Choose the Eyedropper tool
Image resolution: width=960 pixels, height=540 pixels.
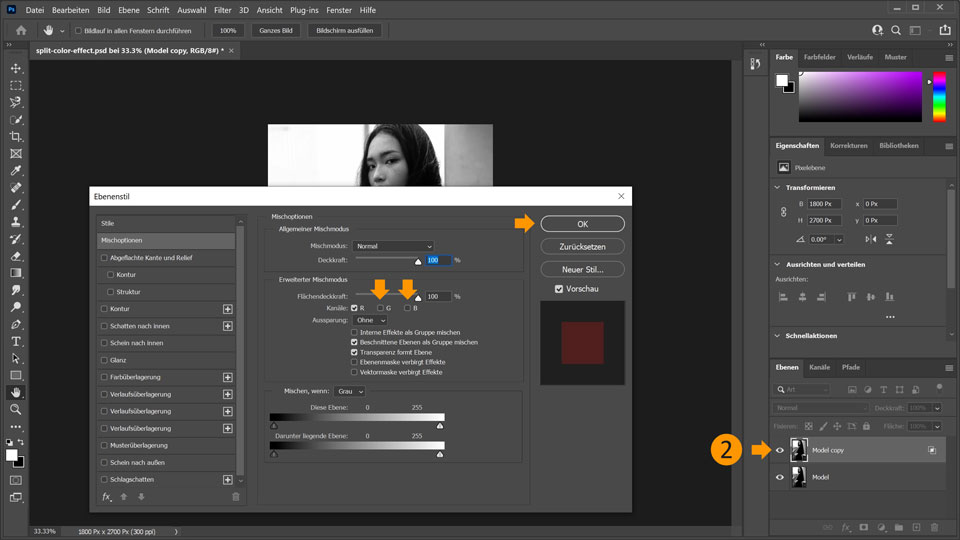pyautogui.click(x=16, y=171)
